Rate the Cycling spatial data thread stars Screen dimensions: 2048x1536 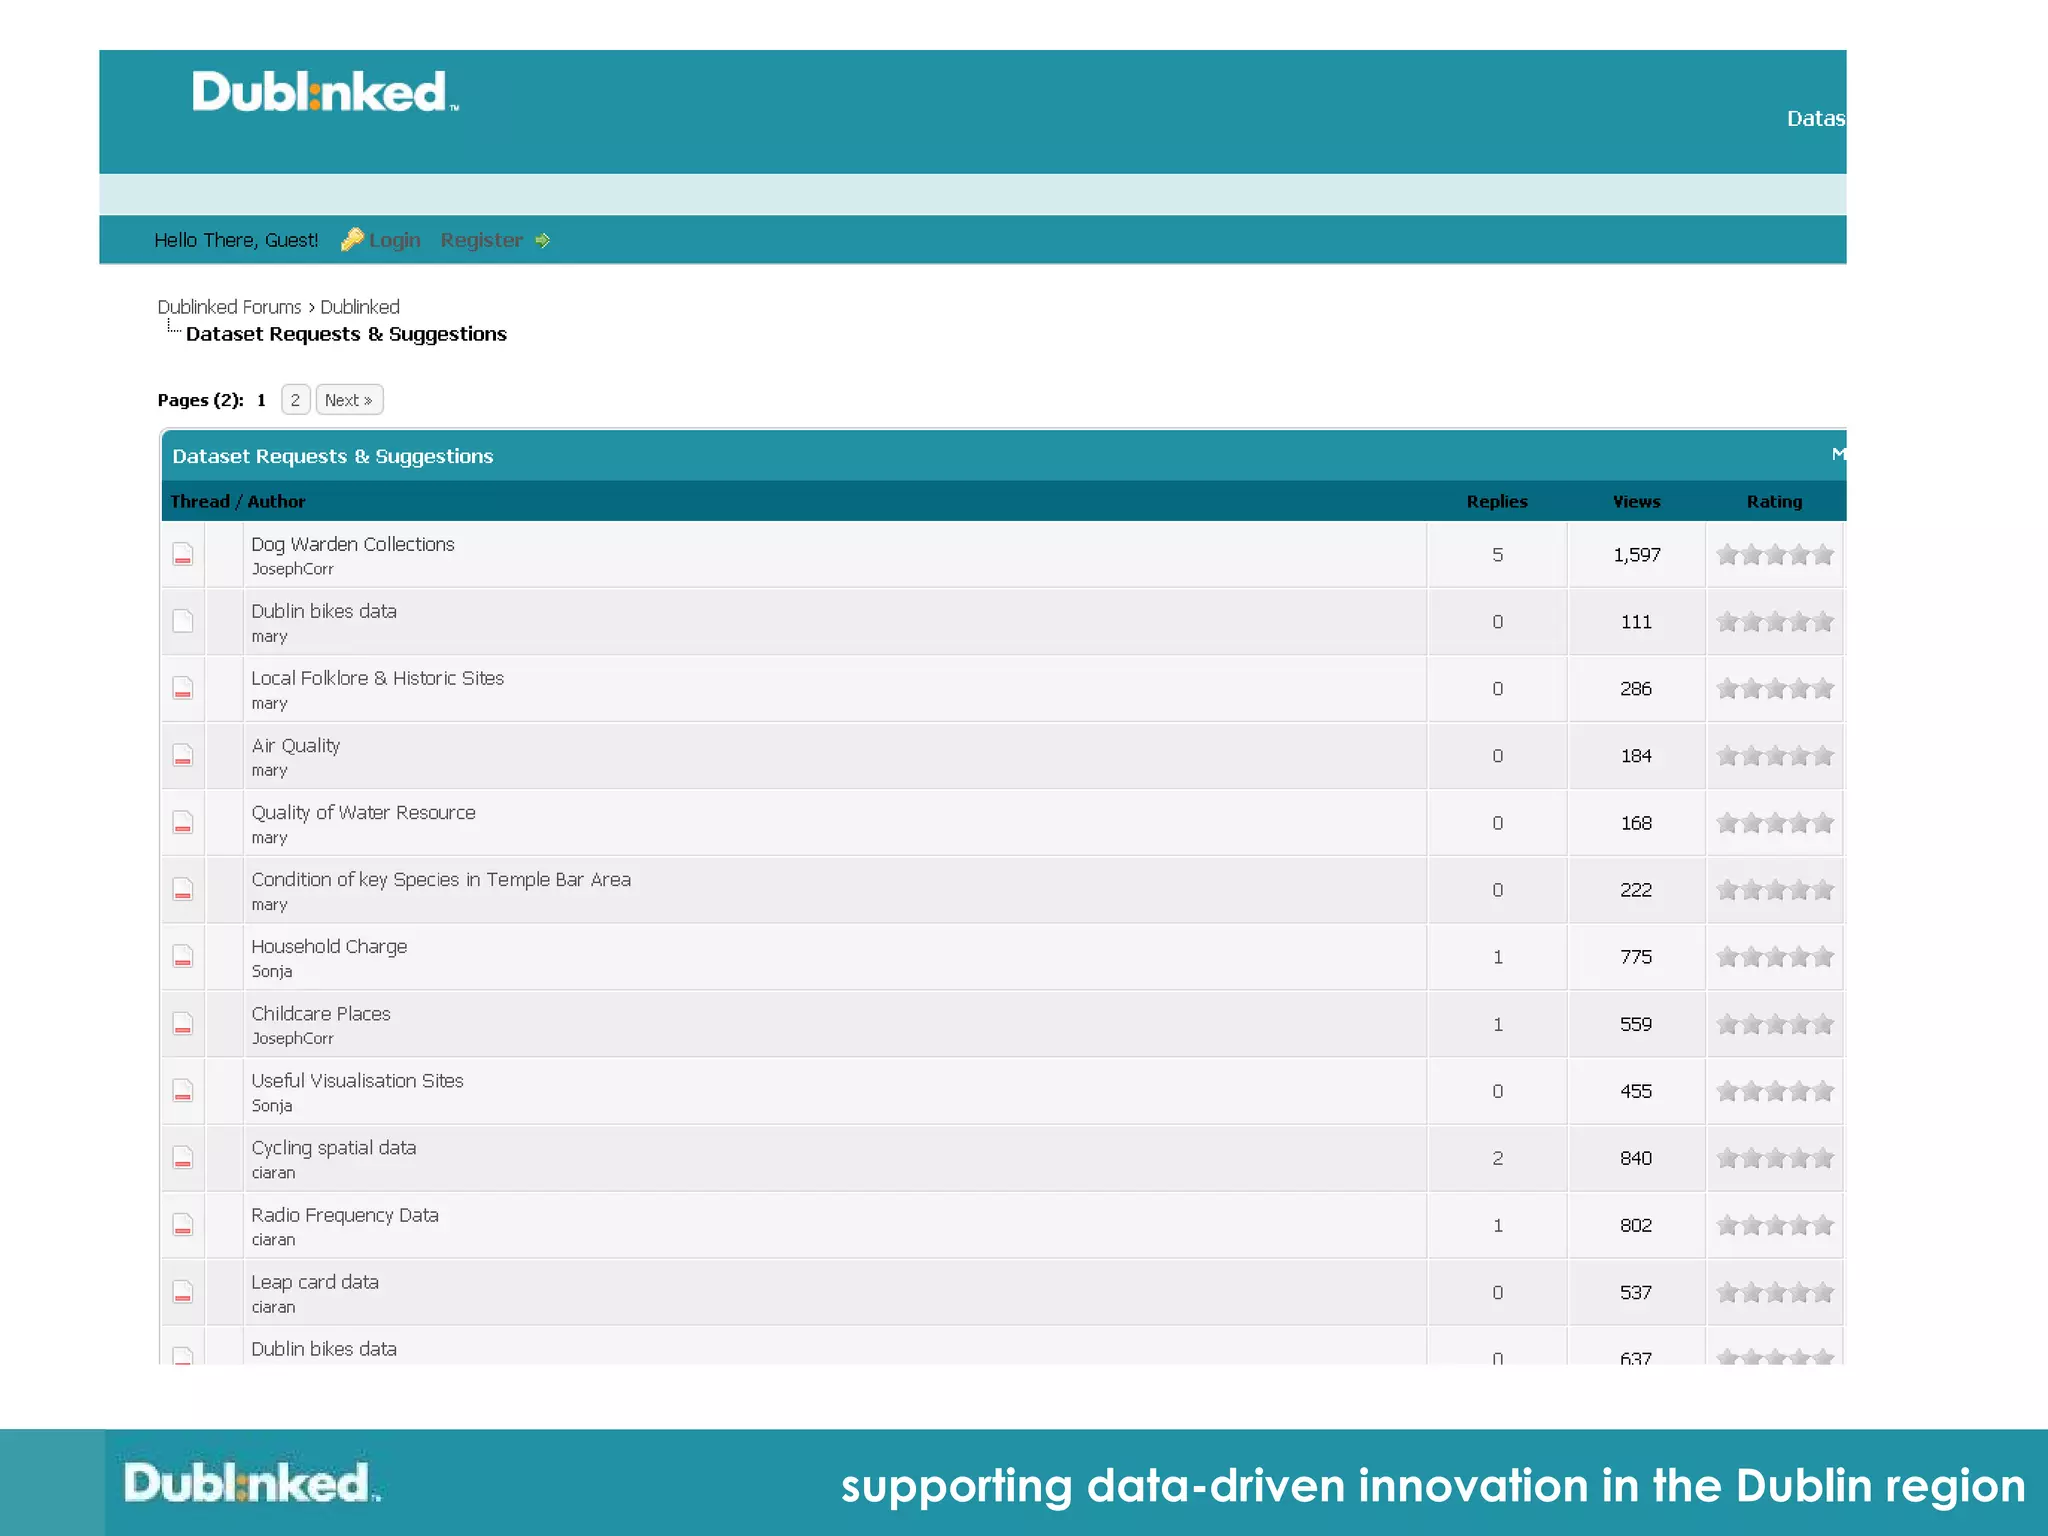point(1775,1158)
